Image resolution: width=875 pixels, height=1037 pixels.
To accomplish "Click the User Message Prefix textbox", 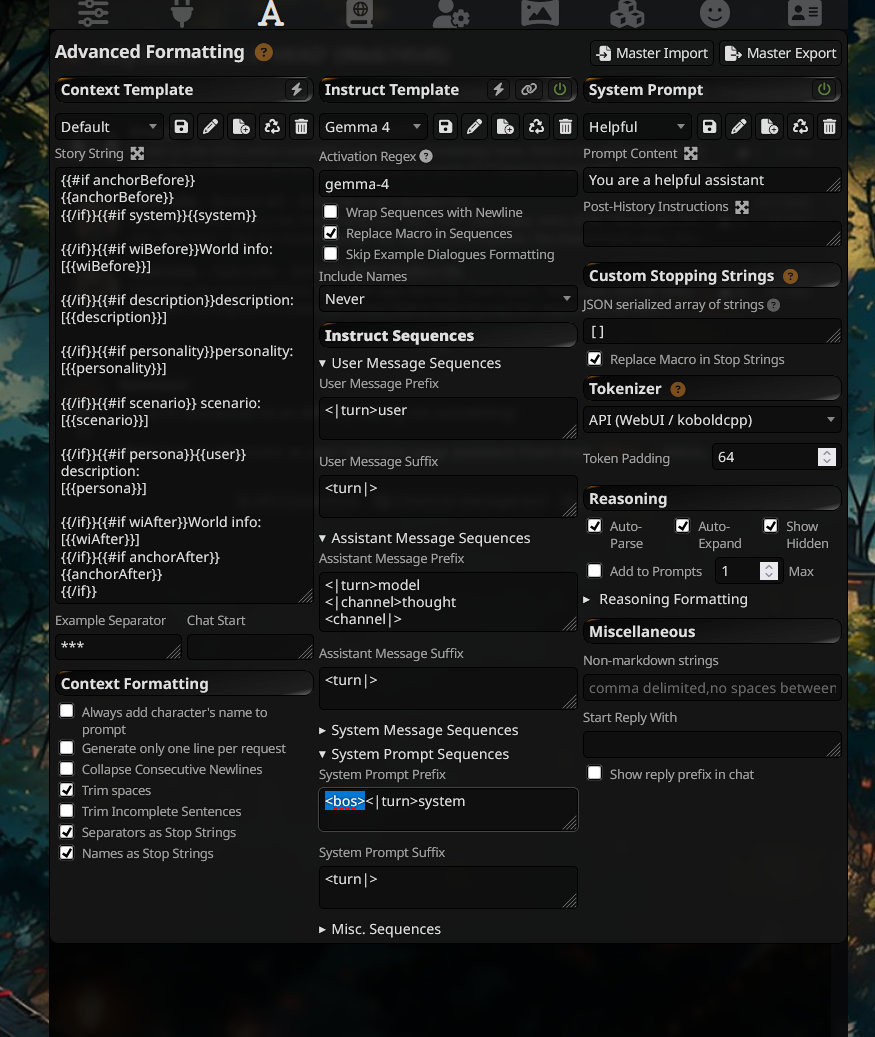I will 448,418.
